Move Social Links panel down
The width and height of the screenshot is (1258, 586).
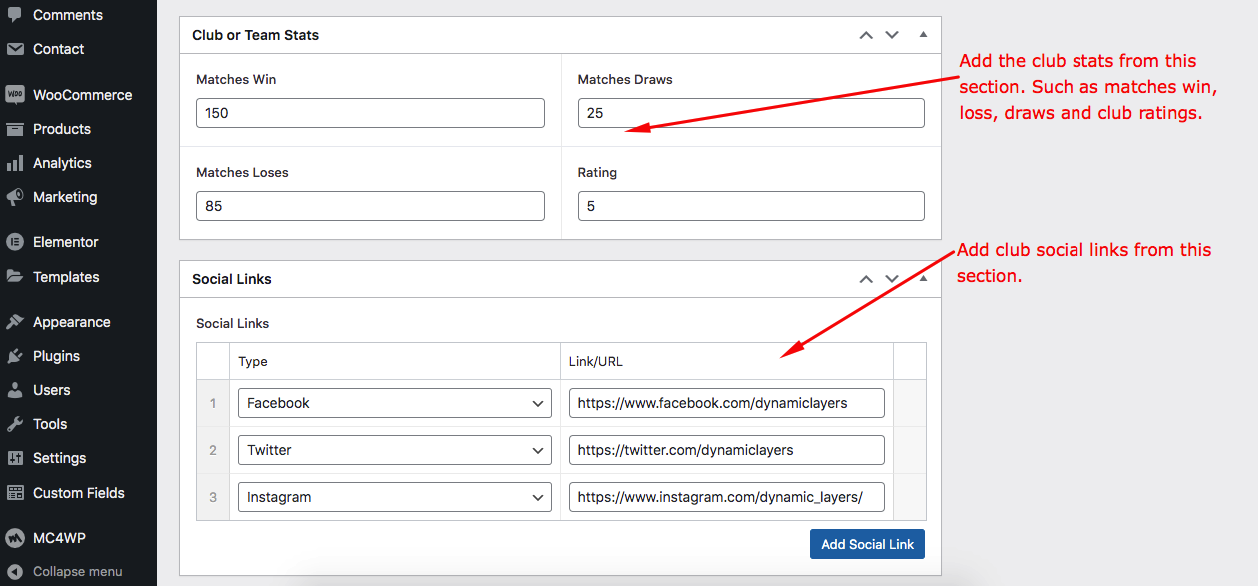click(x=892, y=279)
